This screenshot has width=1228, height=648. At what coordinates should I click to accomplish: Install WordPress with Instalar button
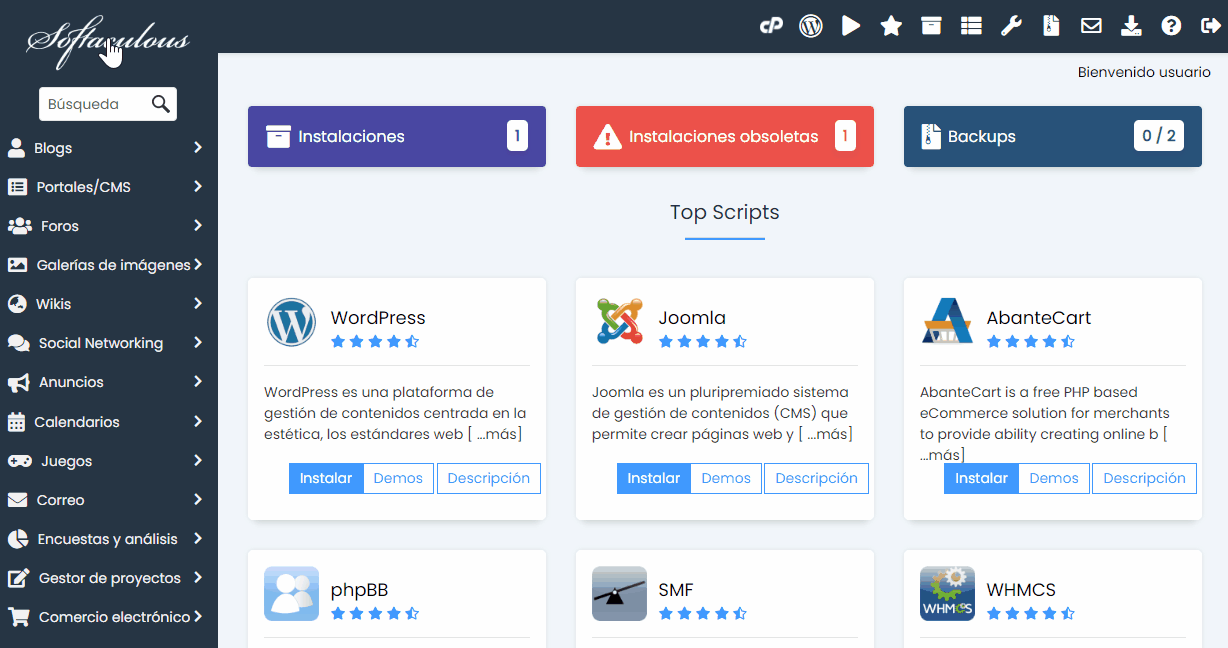pos(326,478)
